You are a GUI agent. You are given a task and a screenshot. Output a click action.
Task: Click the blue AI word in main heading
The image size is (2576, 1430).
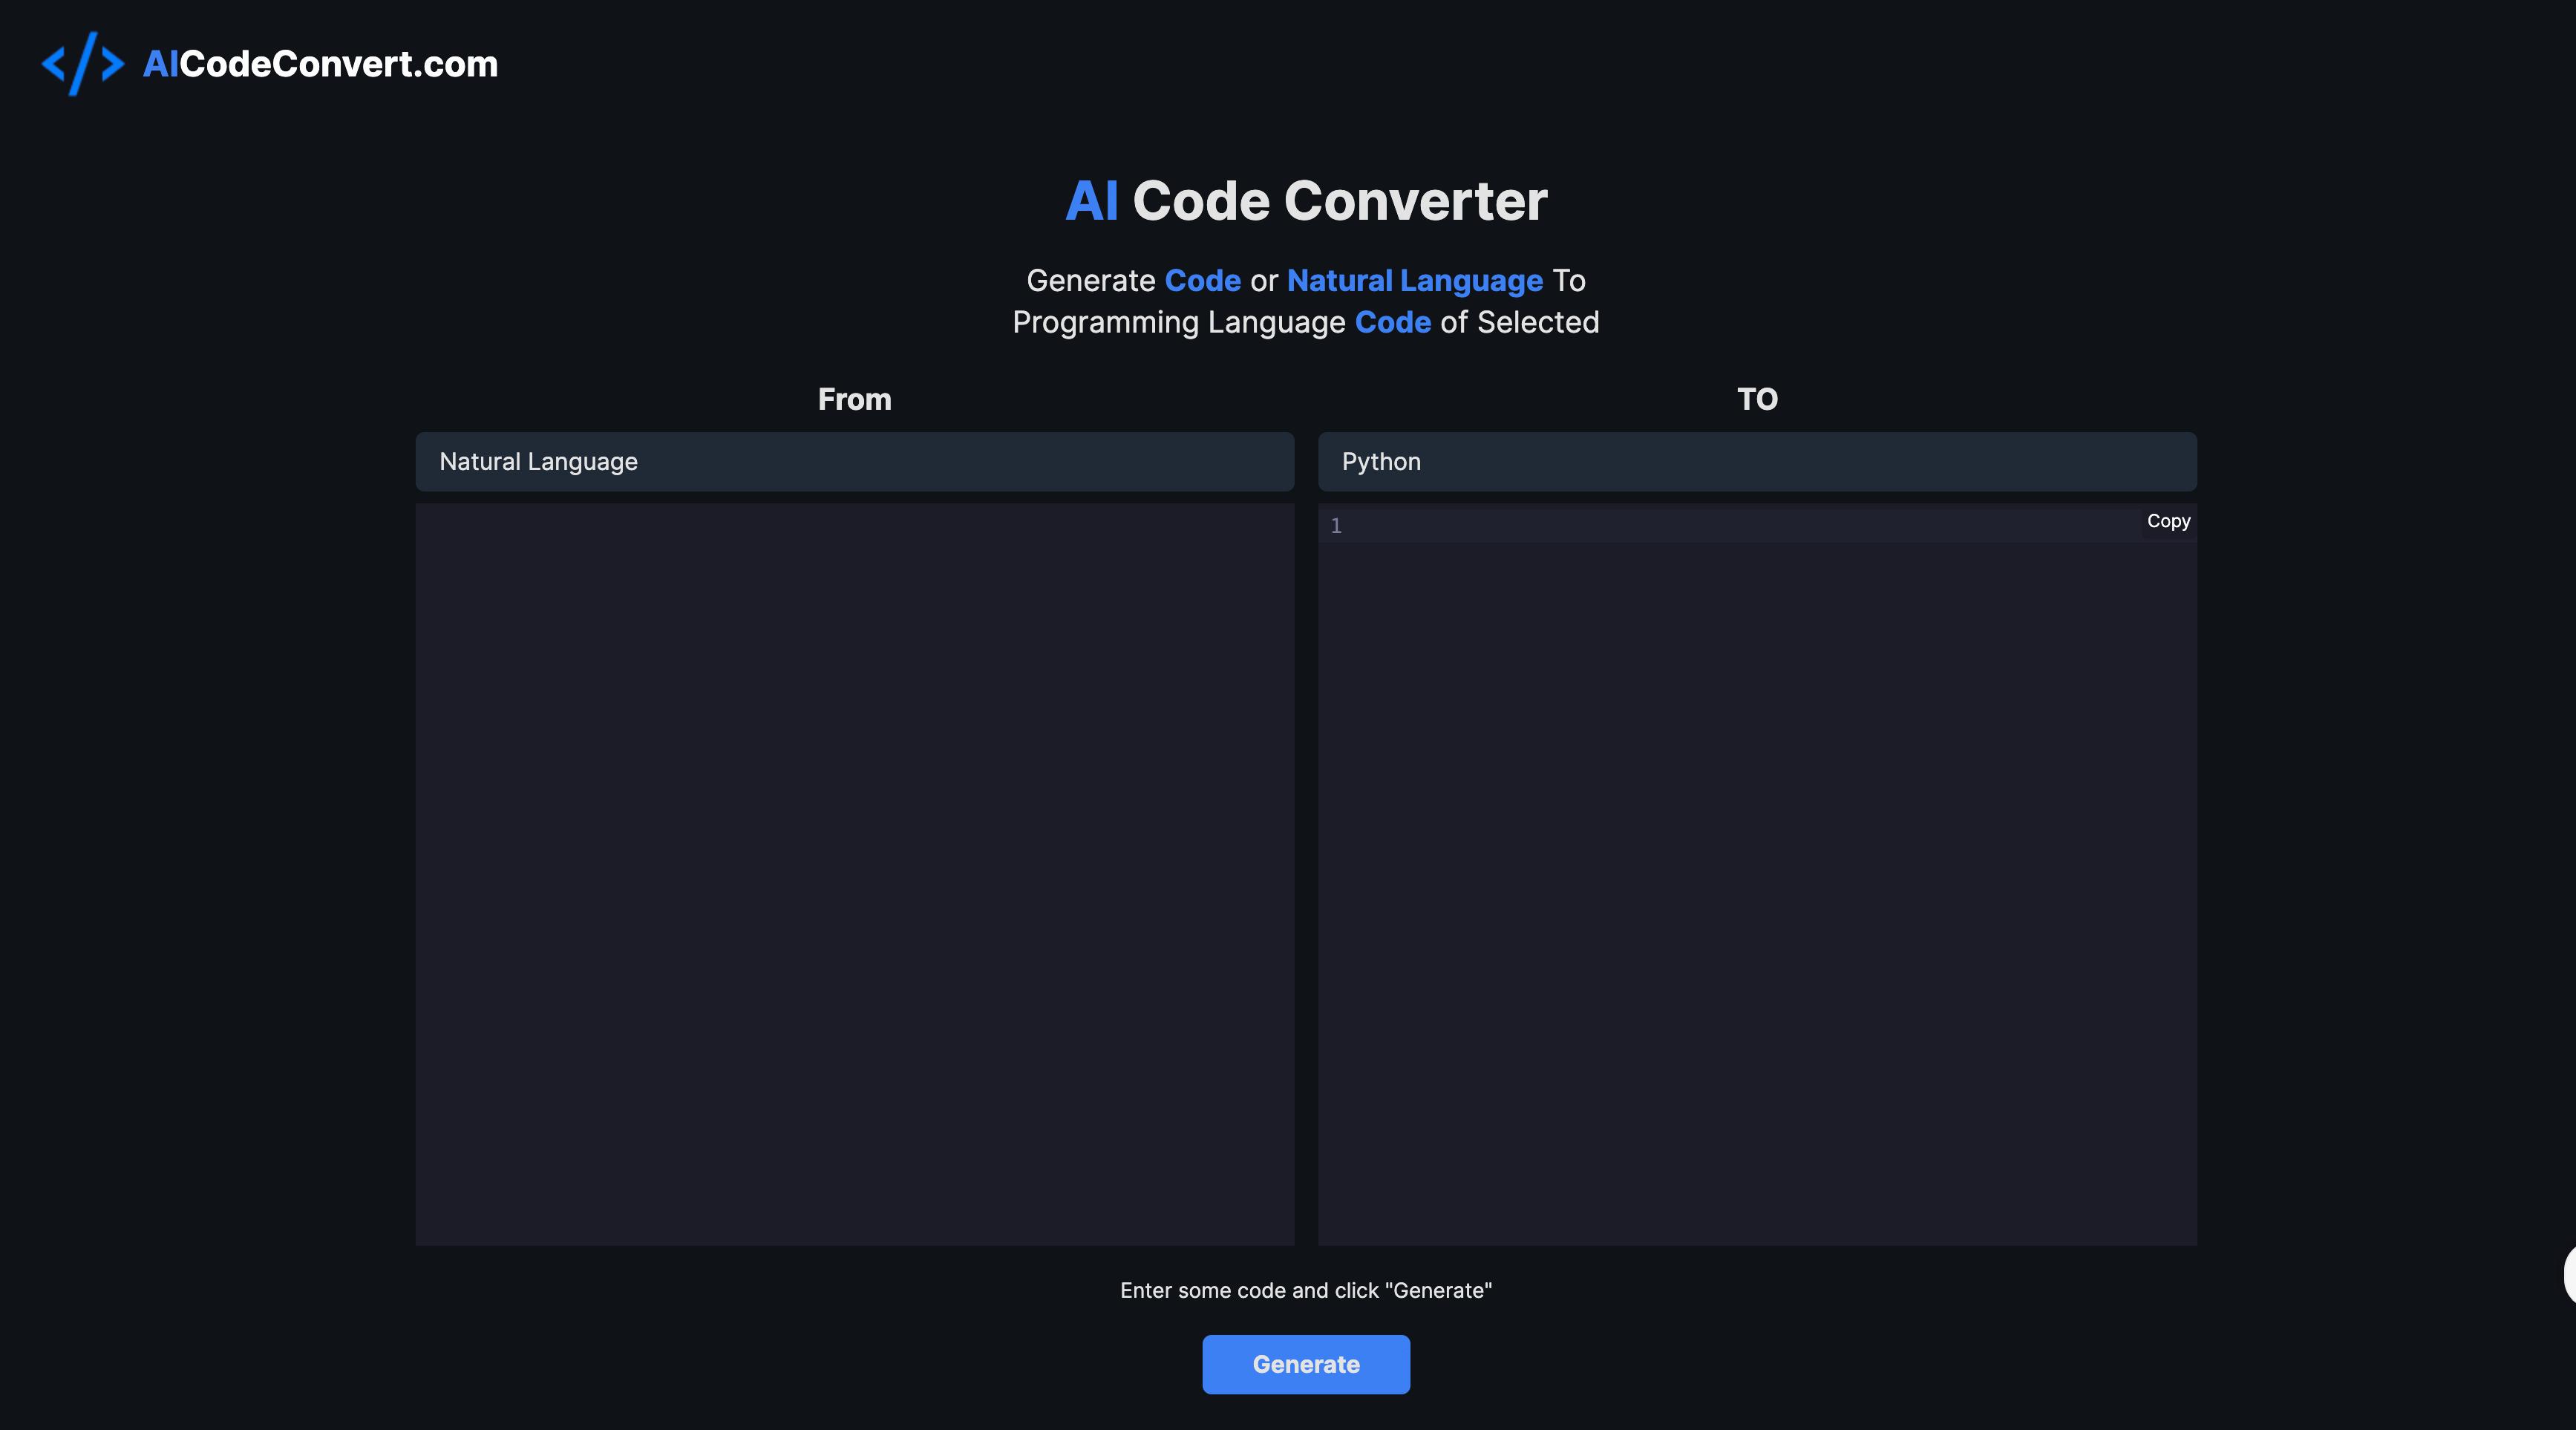(1091, 201)
